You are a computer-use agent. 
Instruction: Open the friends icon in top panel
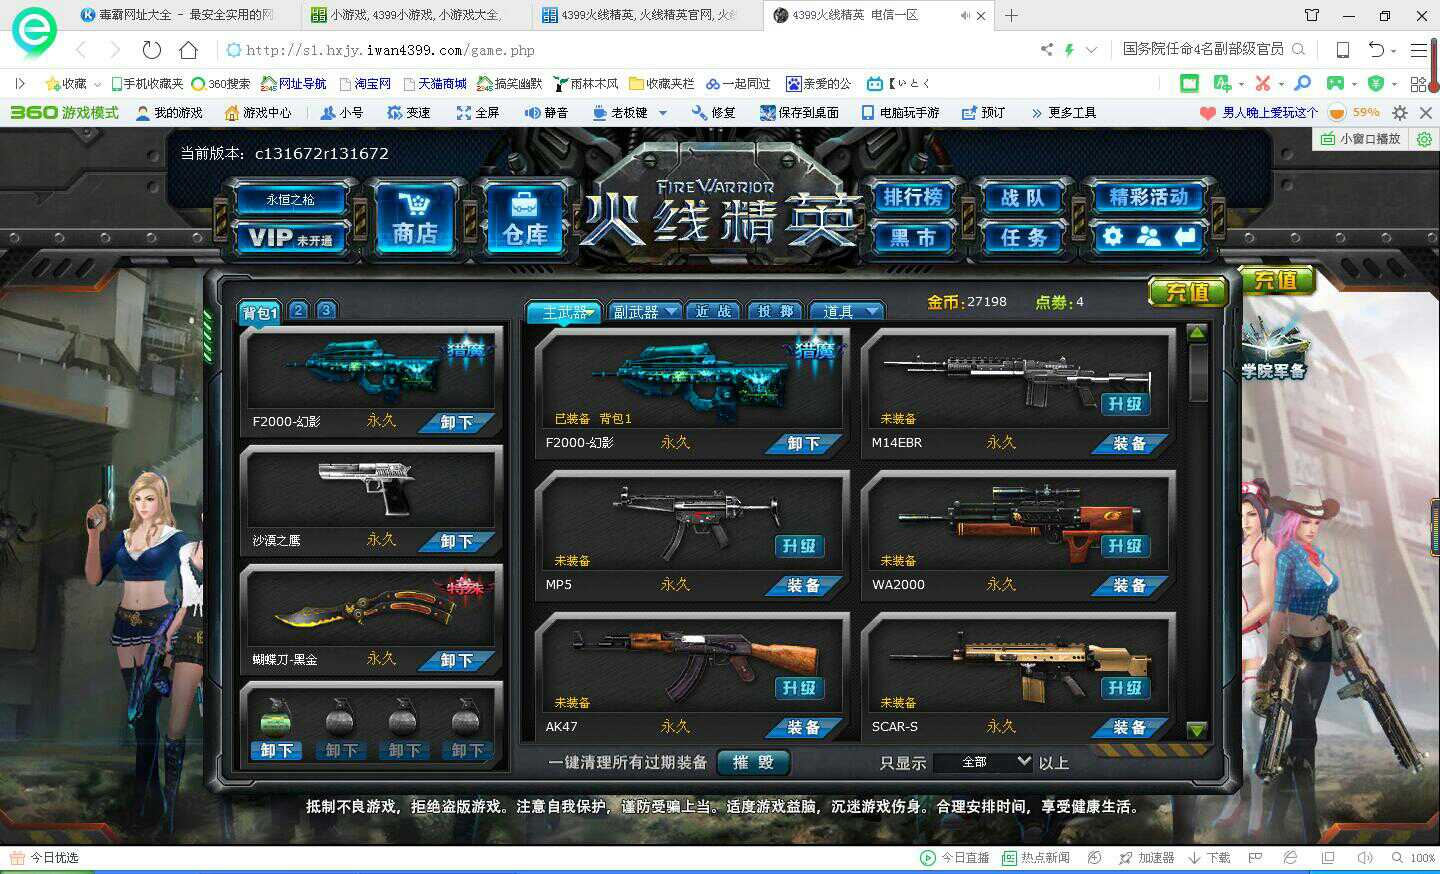point(1149,237)
